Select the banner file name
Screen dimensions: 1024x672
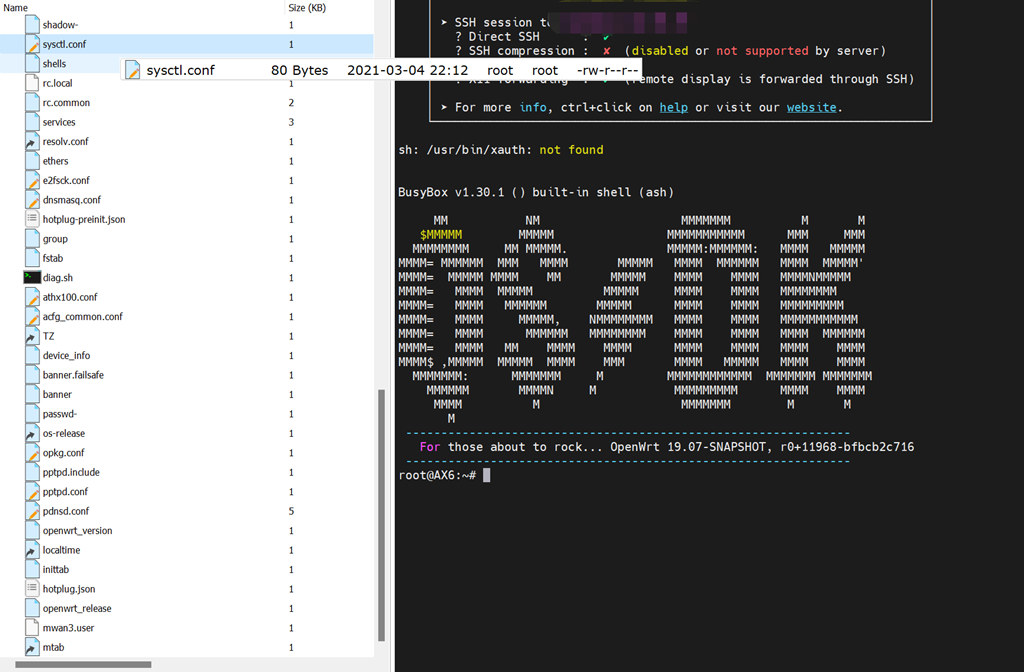[57, 394]
